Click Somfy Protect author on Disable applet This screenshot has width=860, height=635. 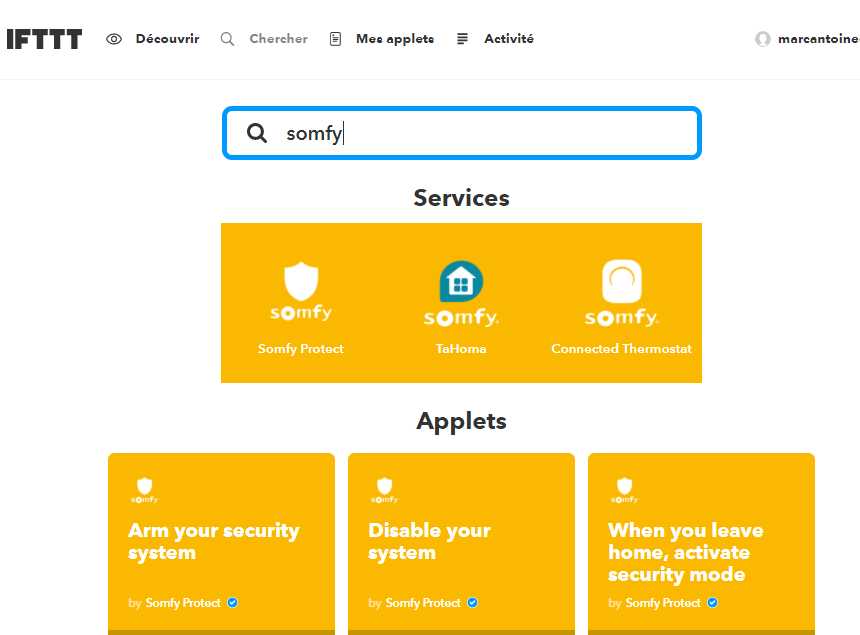423,603
